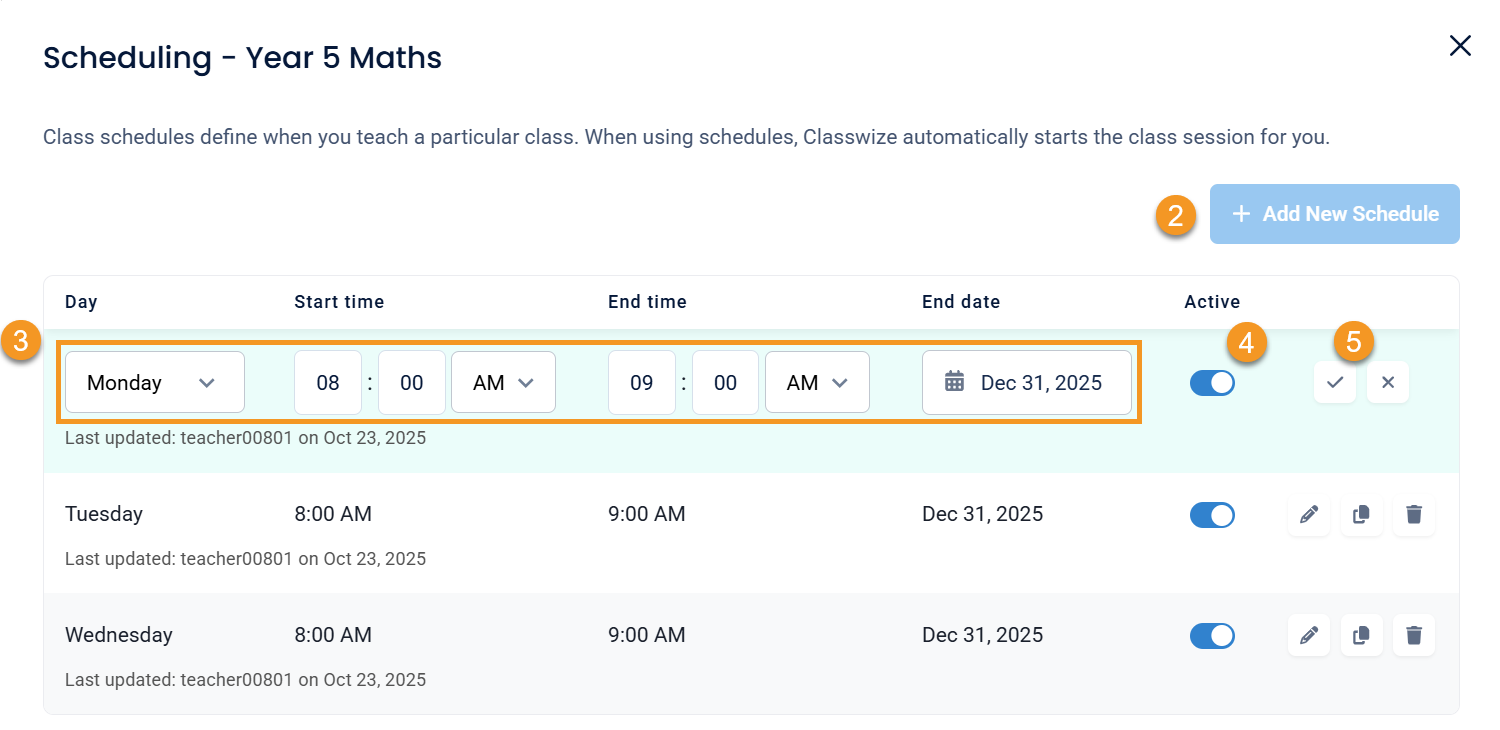The image size is (1500, 730).
Task: Open the Monday day dropdown
Action: coord(154,382)
